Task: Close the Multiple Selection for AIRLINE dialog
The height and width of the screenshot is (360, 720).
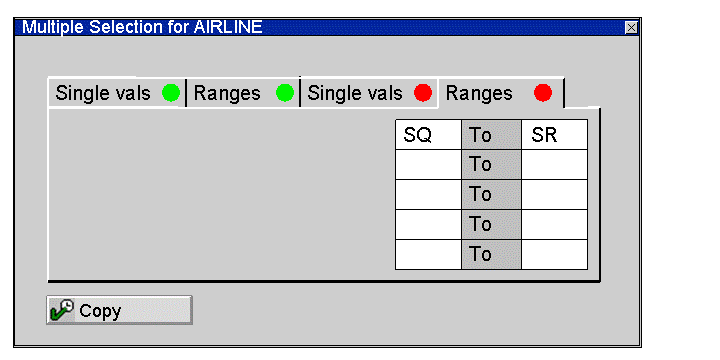Action: point(631,28)
